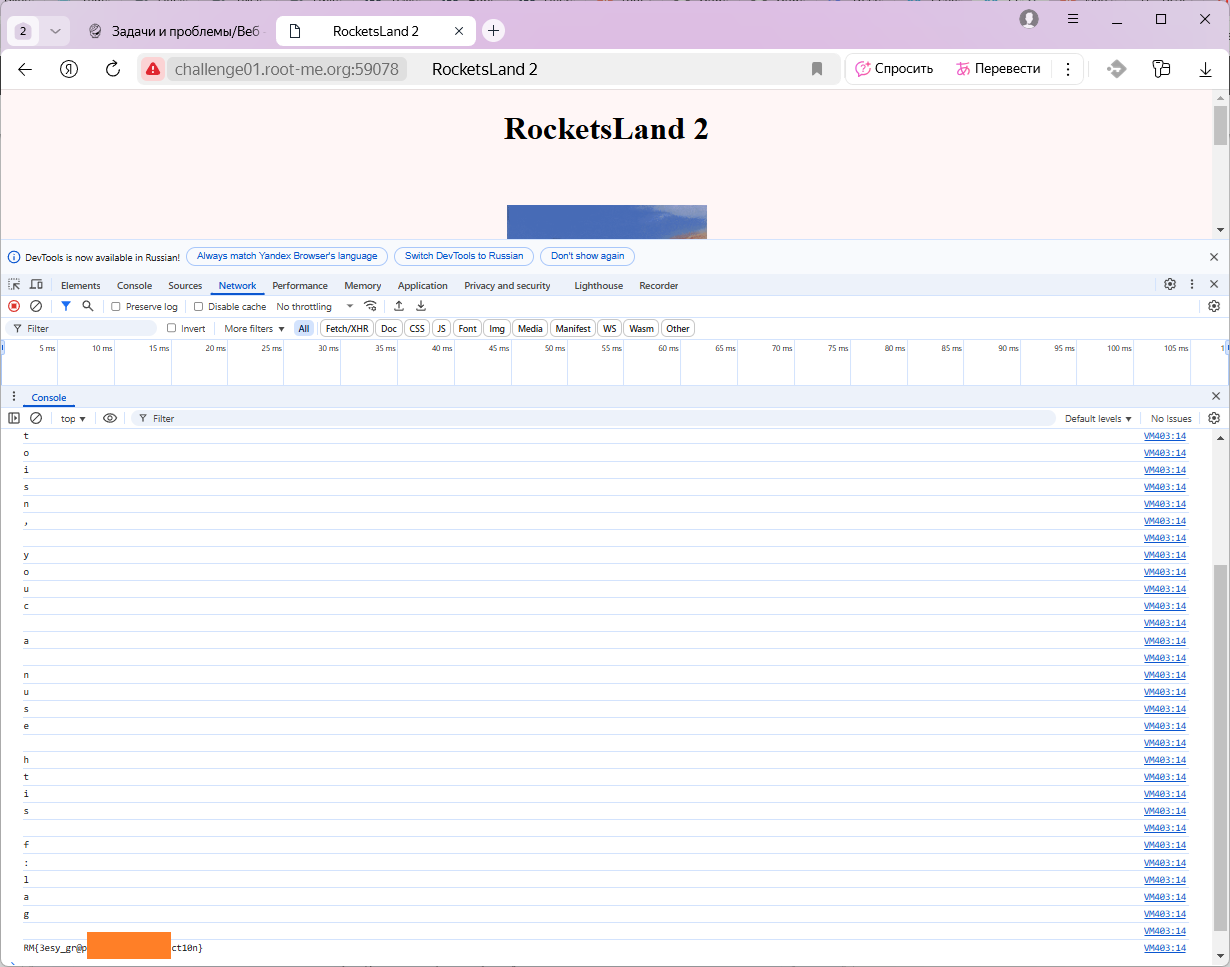Open network conditions wifi icon

click(371, 306)
